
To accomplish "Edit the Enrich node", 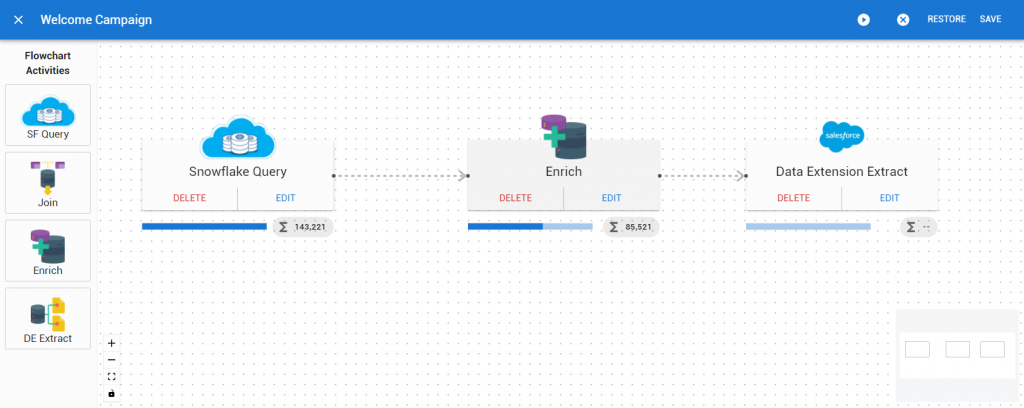I will 611,198.
